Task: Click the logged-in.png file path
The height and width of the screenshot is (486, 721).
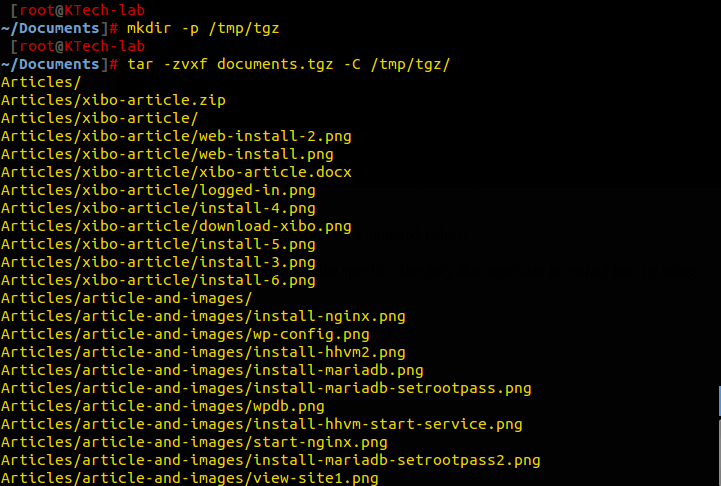Action: tap(158, 190)
